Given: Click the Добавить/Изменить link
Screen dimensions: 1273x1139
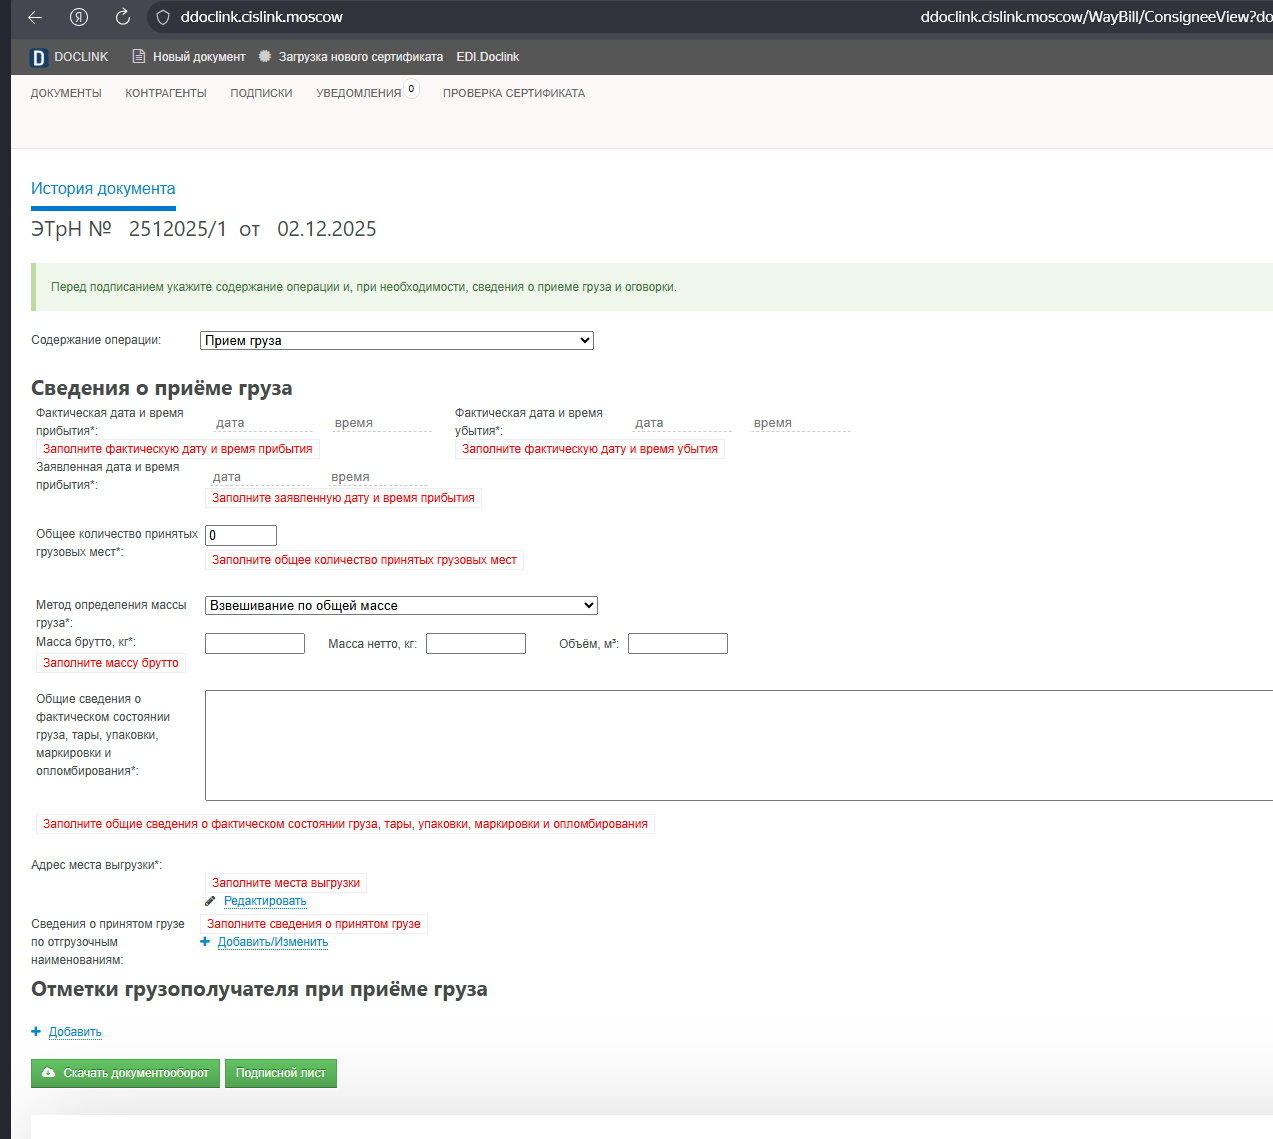Looking at the screenshot, I should click(x=273, y=942).
